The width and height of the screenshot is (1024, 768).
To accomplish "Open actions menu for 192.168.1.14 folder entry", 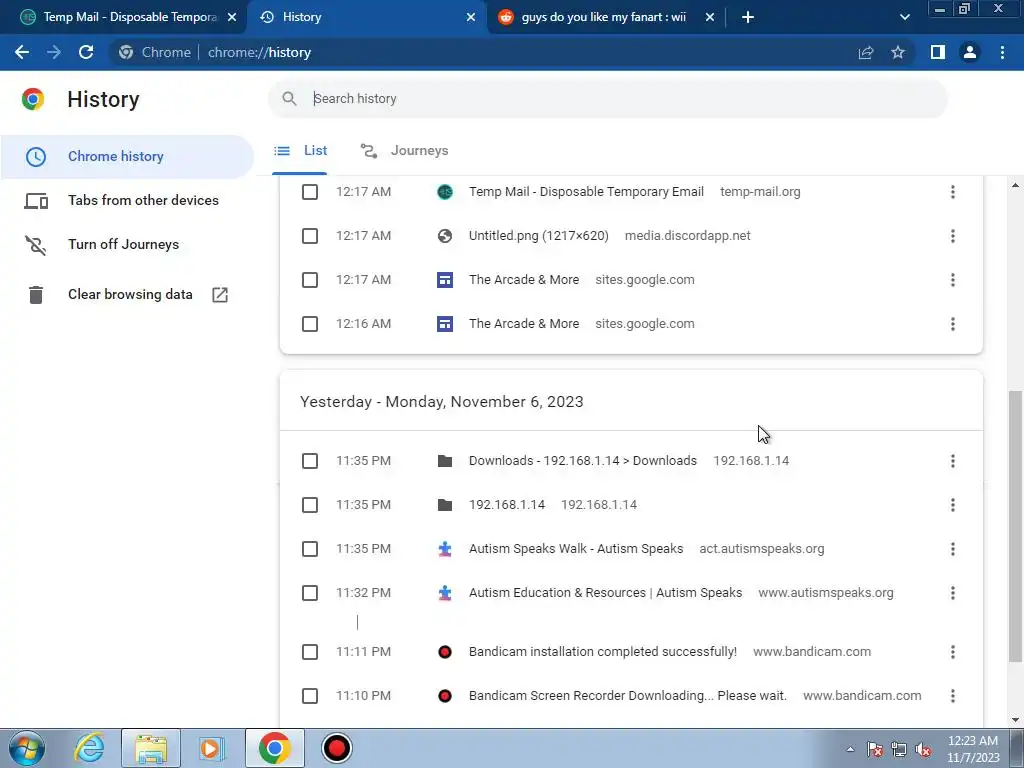I will (x=953, y=505).
